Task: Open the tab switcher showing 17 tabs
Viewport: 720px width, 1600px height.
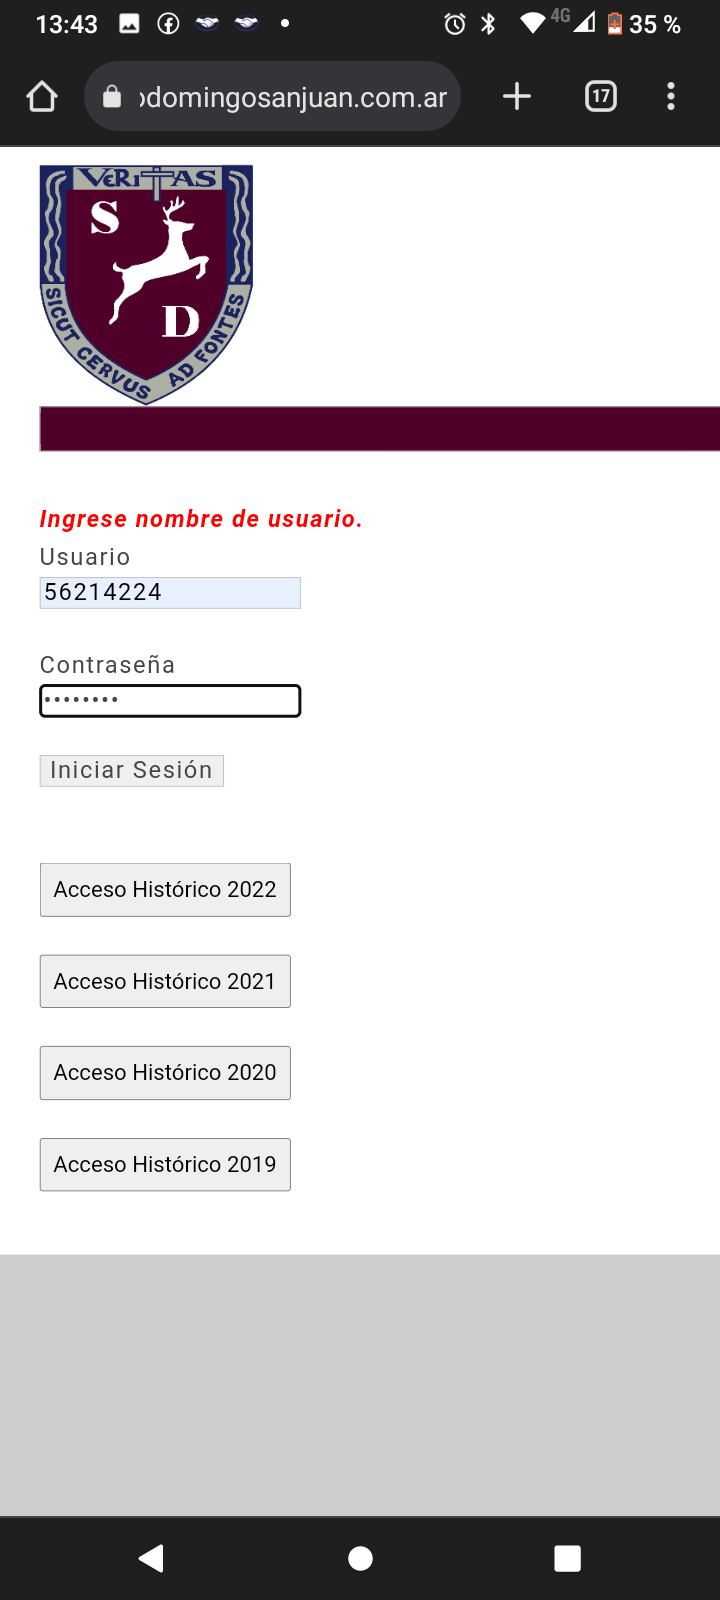Action: (x=600, y=97)
